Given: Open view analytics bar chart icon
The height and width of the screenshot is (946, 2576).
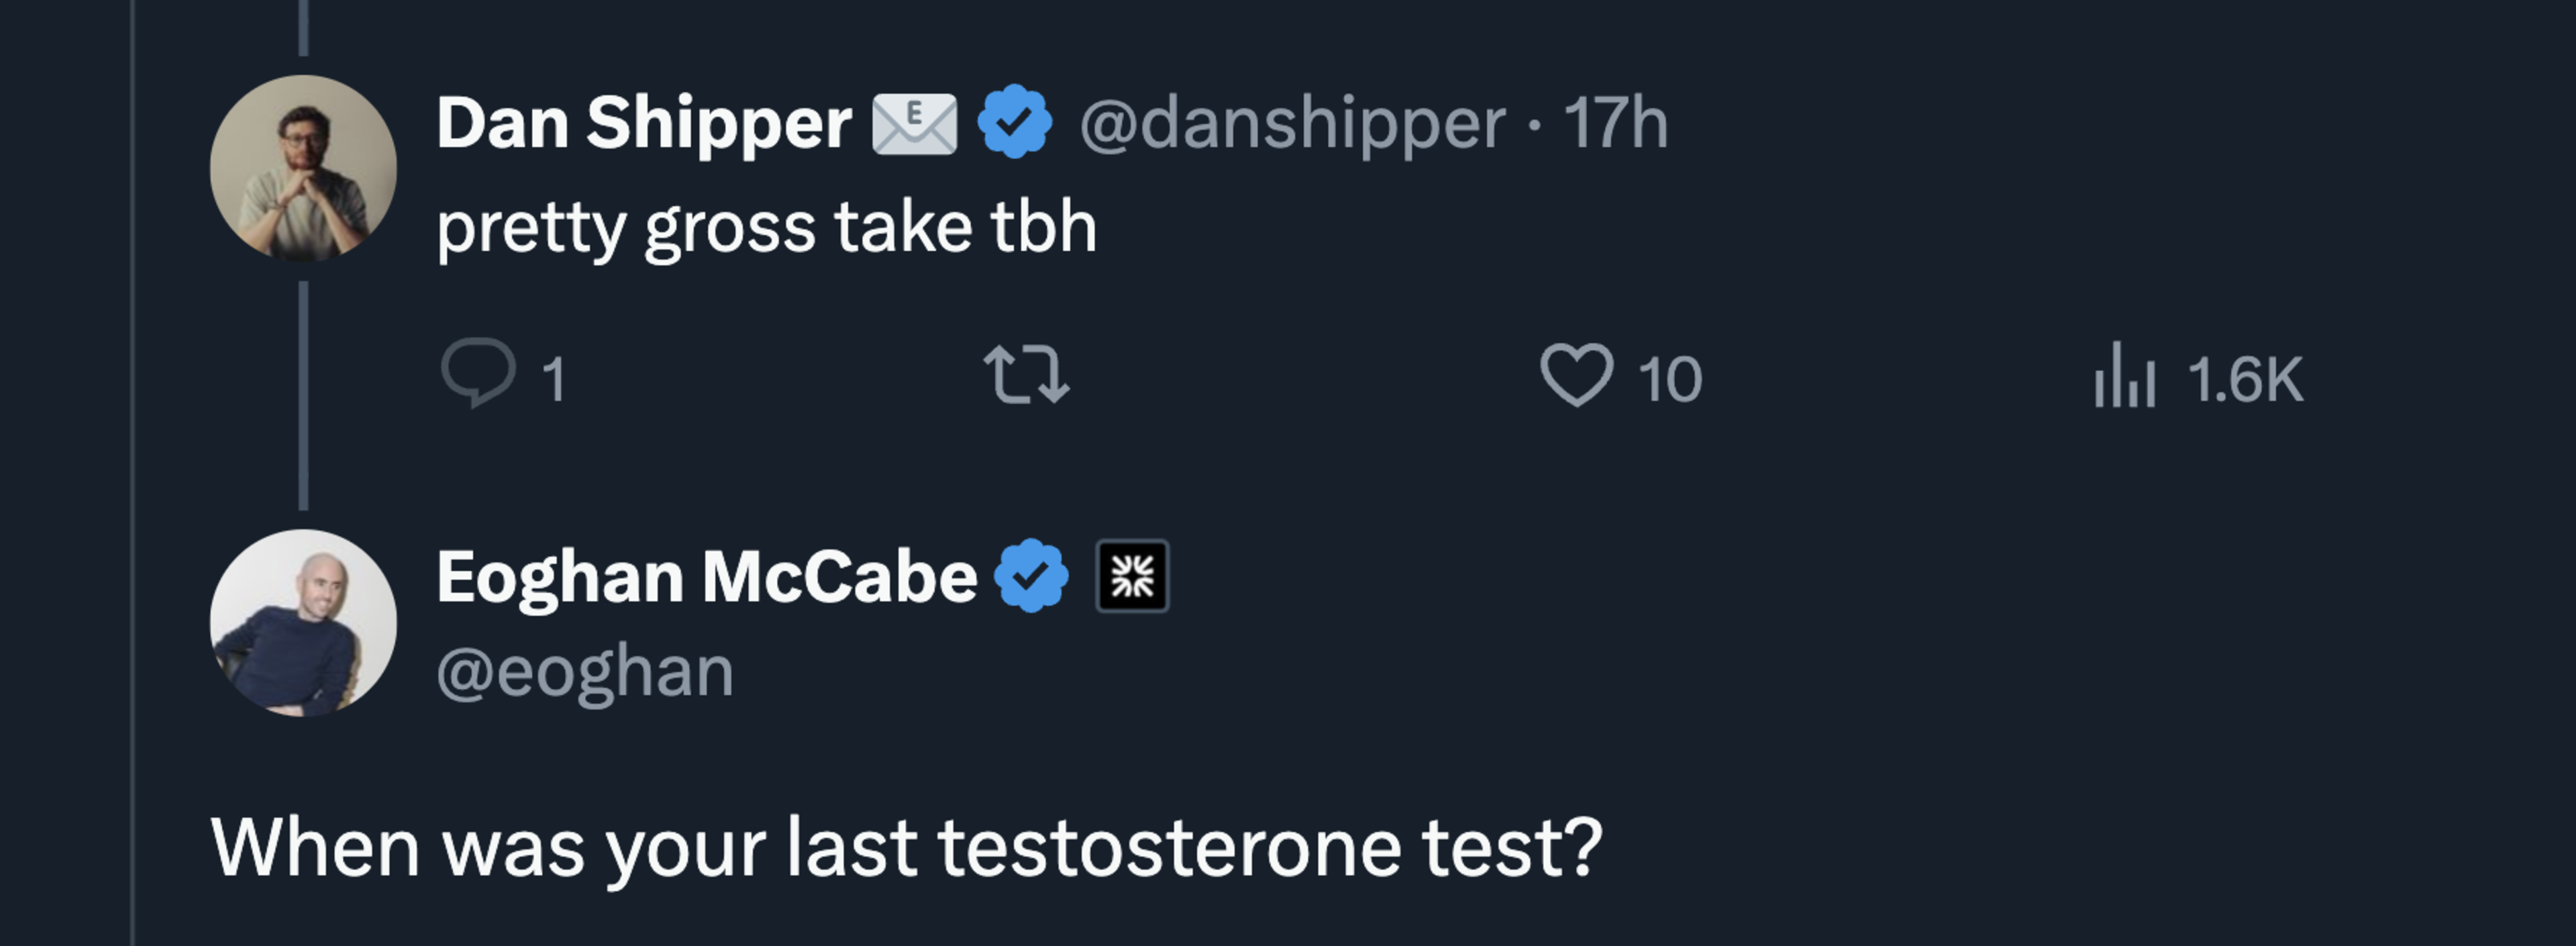Looking at the screenshot, I should pyautogui.click(x=2124, y=375).
